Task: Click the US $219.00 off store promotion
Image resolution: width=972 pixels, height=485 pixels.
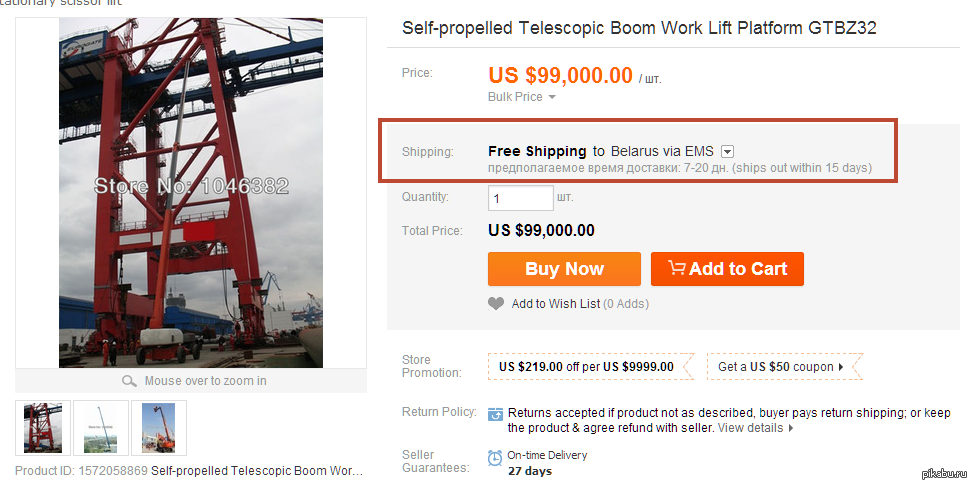Action: pos(588,367)
